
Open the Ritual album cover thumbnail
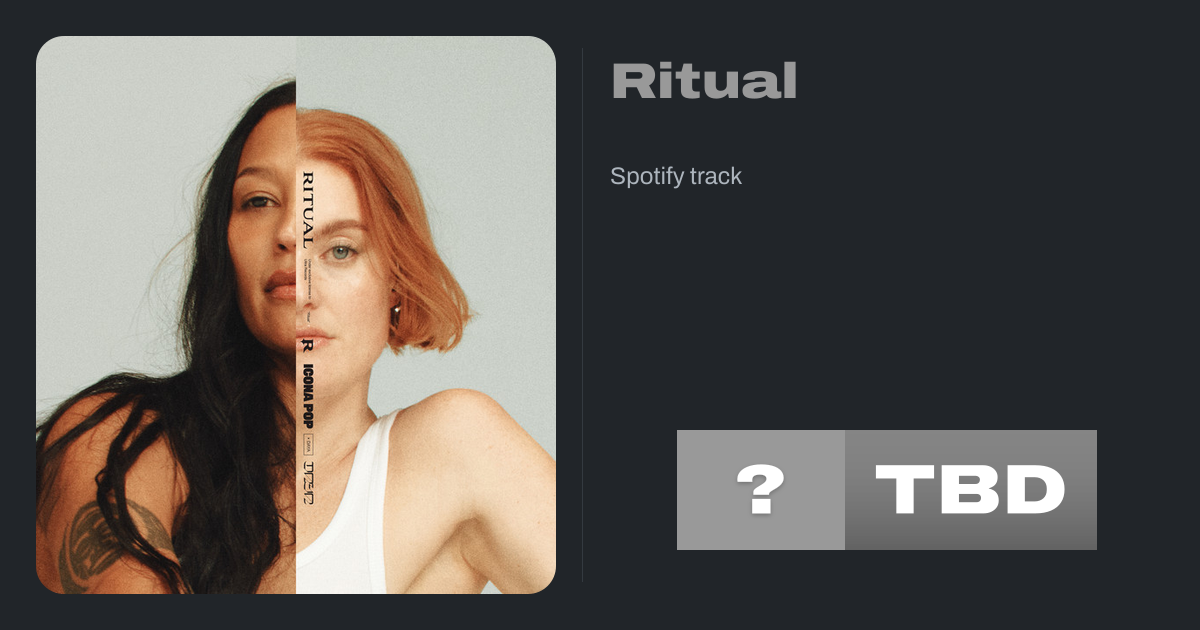pyautogui.click(x=296, y=315)
